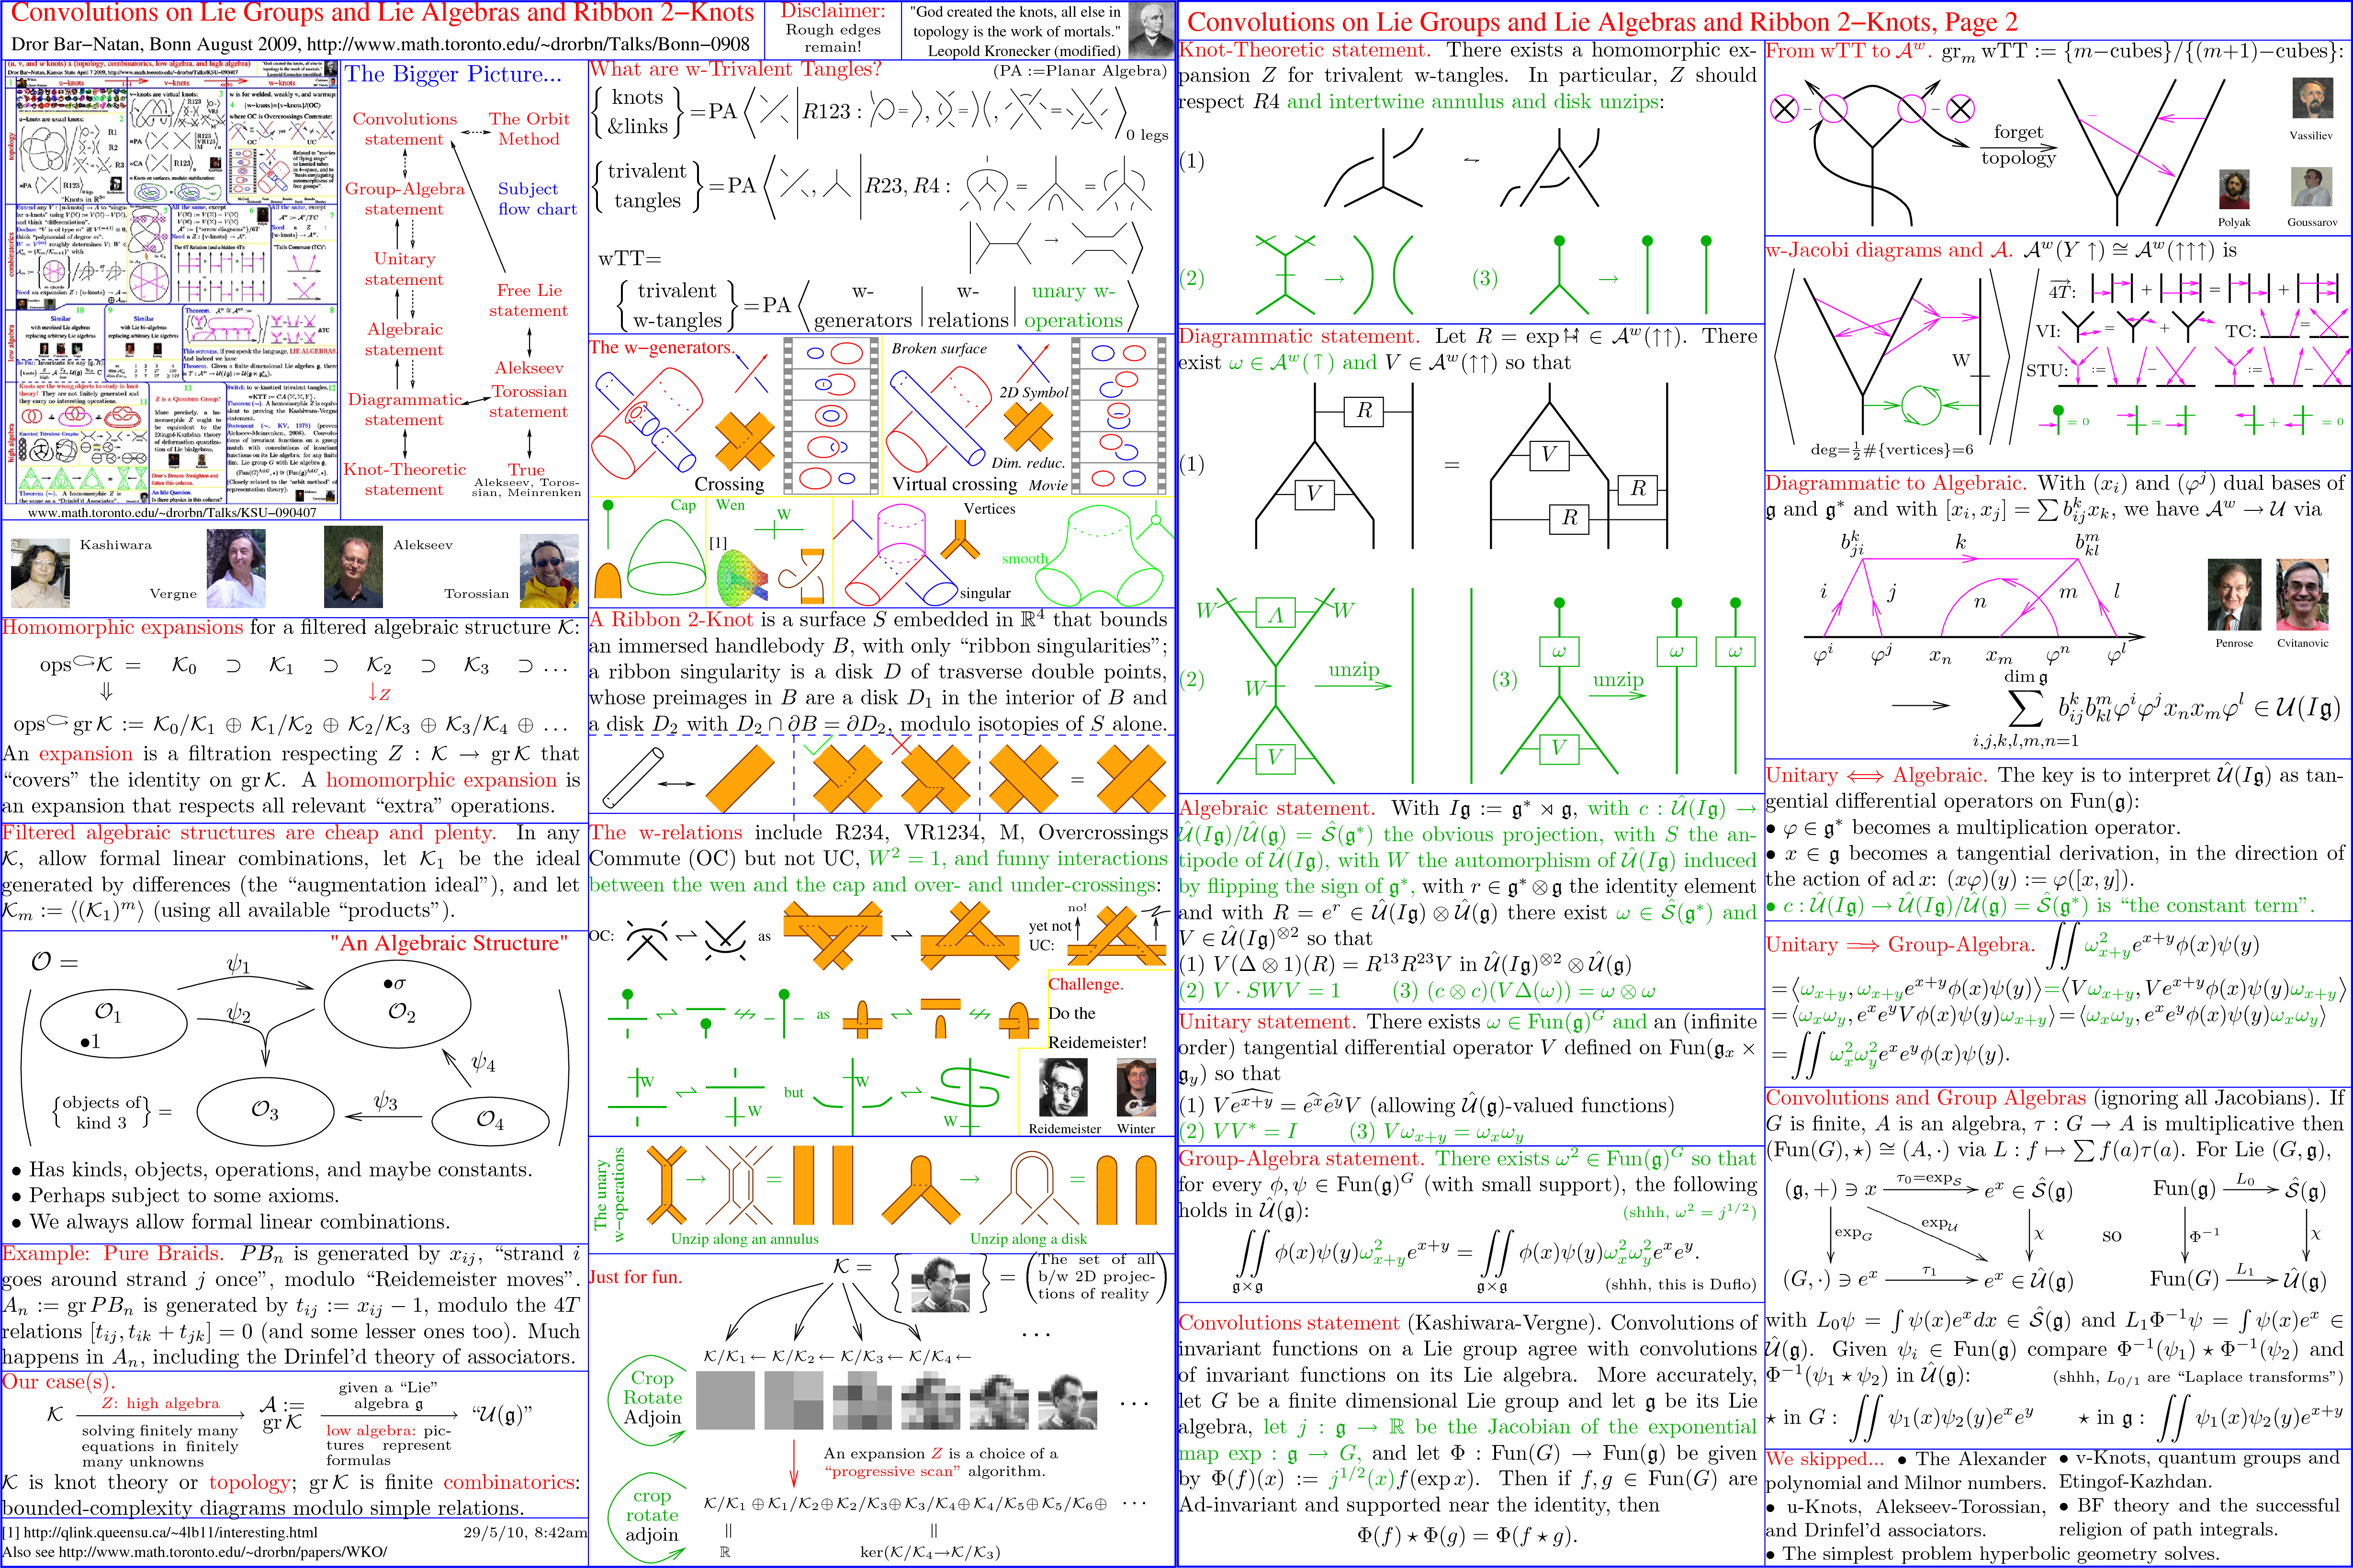Click page 2's 'Algebraic statement.' heading
The height and width of the screenshot is (1568, 2353).
click(1277, 808)
